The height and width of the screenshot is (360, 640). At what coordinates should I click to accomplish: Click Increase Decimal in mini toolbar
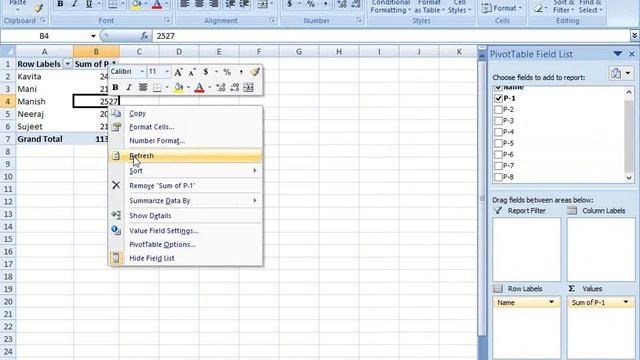click(220, 87)
